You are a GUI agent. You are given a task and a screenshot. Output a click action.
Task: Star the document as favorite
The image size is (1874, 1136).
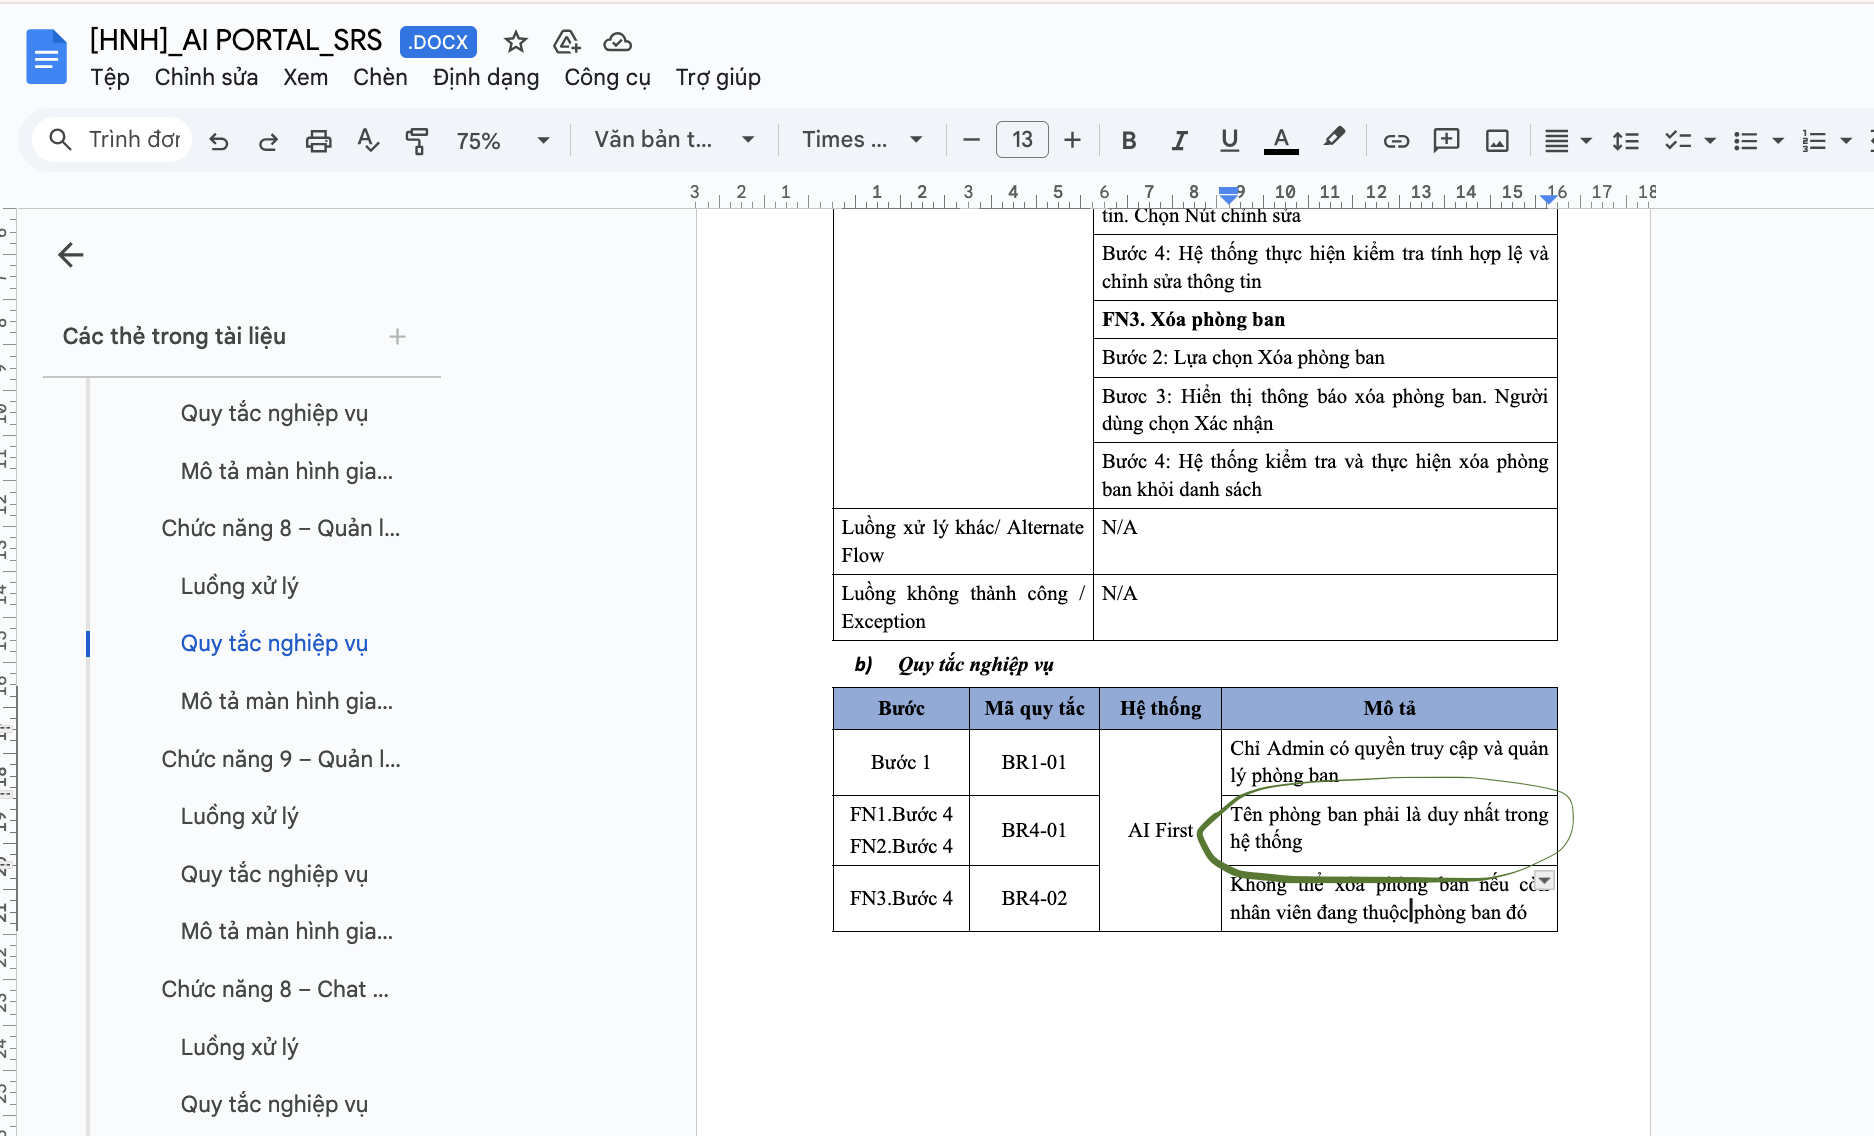click(x=515, y=42)
